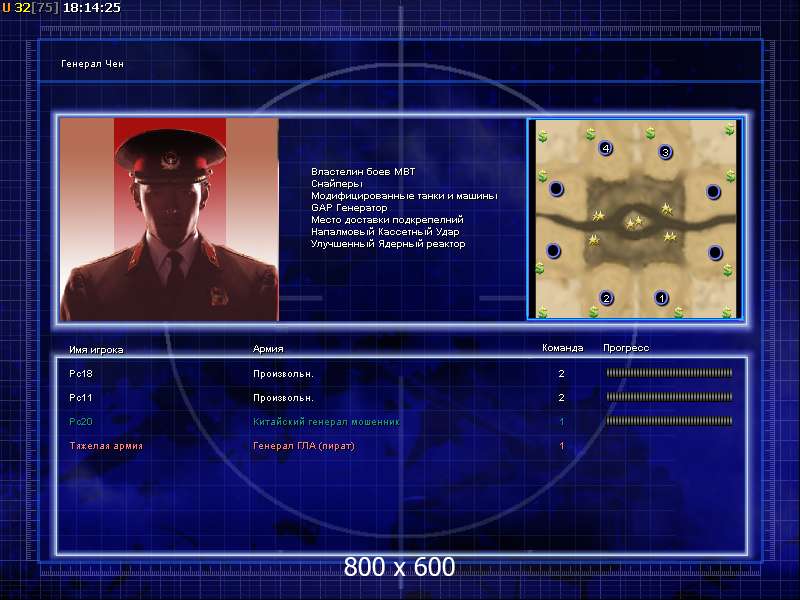Click start position 4 on the map
800x600 pixels.
click(x=606, y=148)
